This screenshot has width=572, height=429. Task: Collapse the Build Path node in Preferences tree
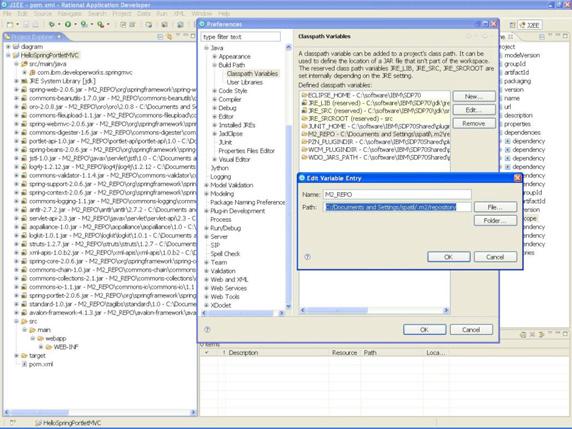point(214,65)
